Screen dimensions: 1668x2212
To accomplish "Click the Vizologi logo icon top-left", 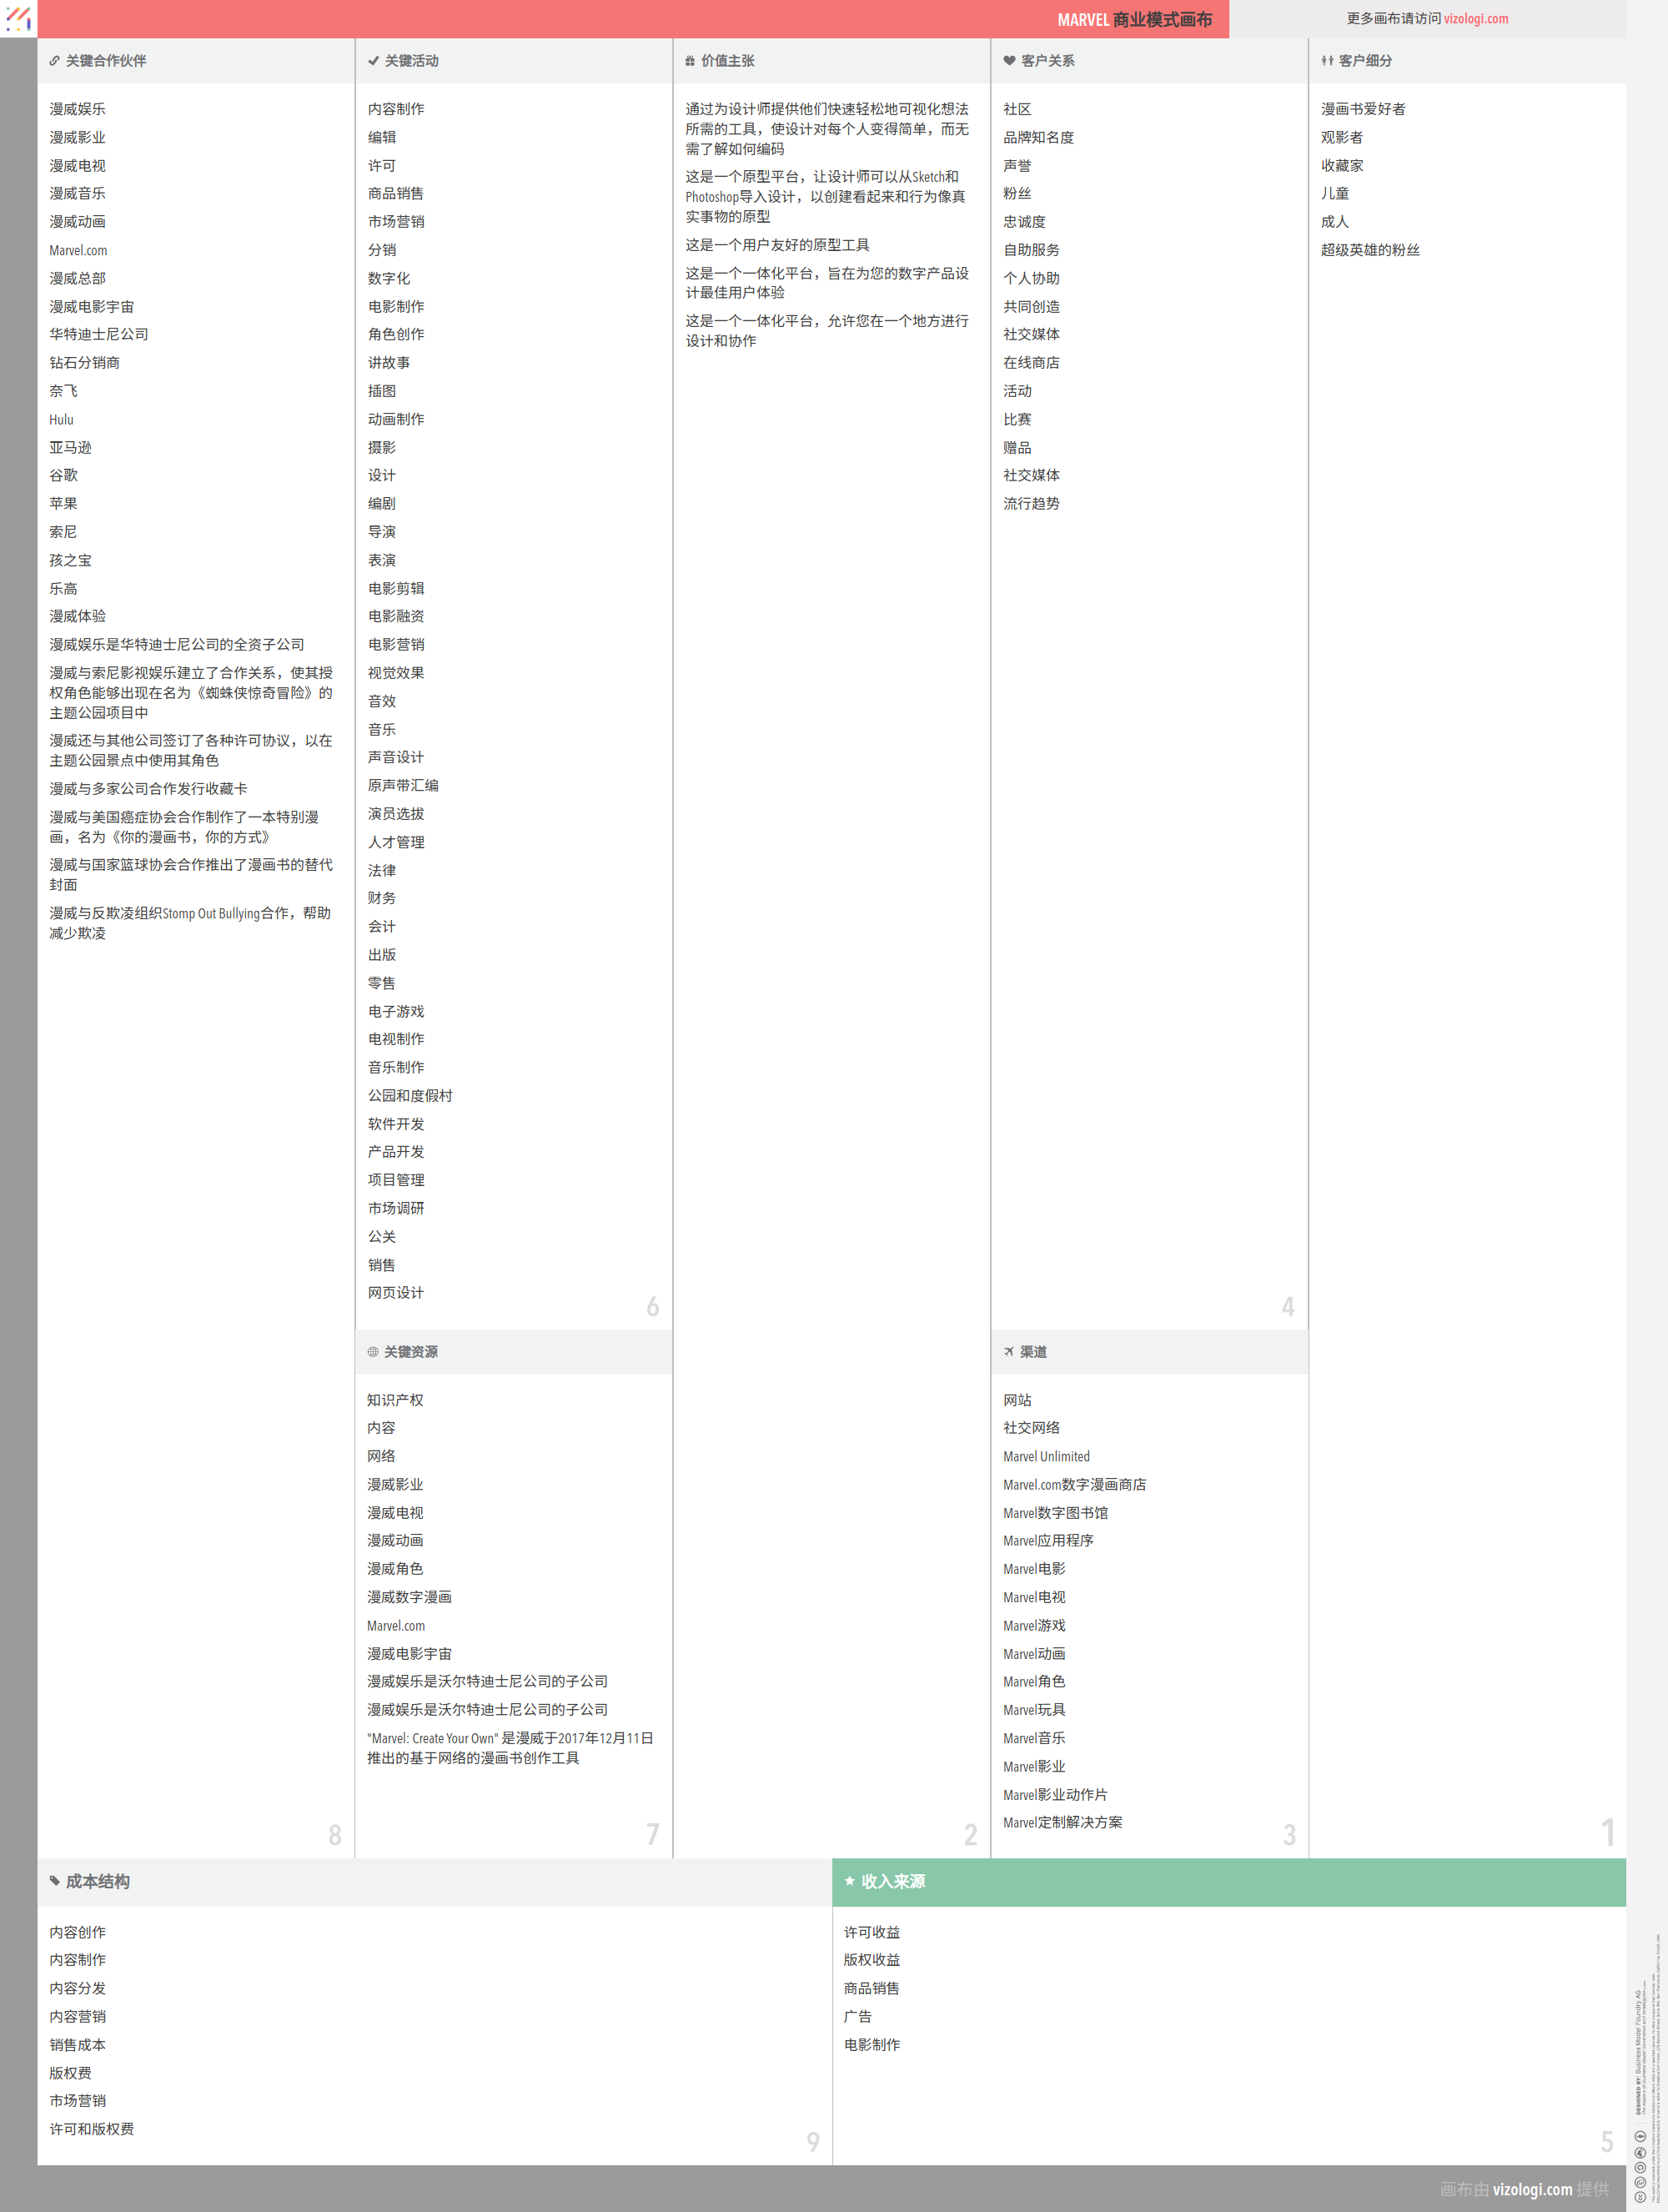I will point(18,18).
